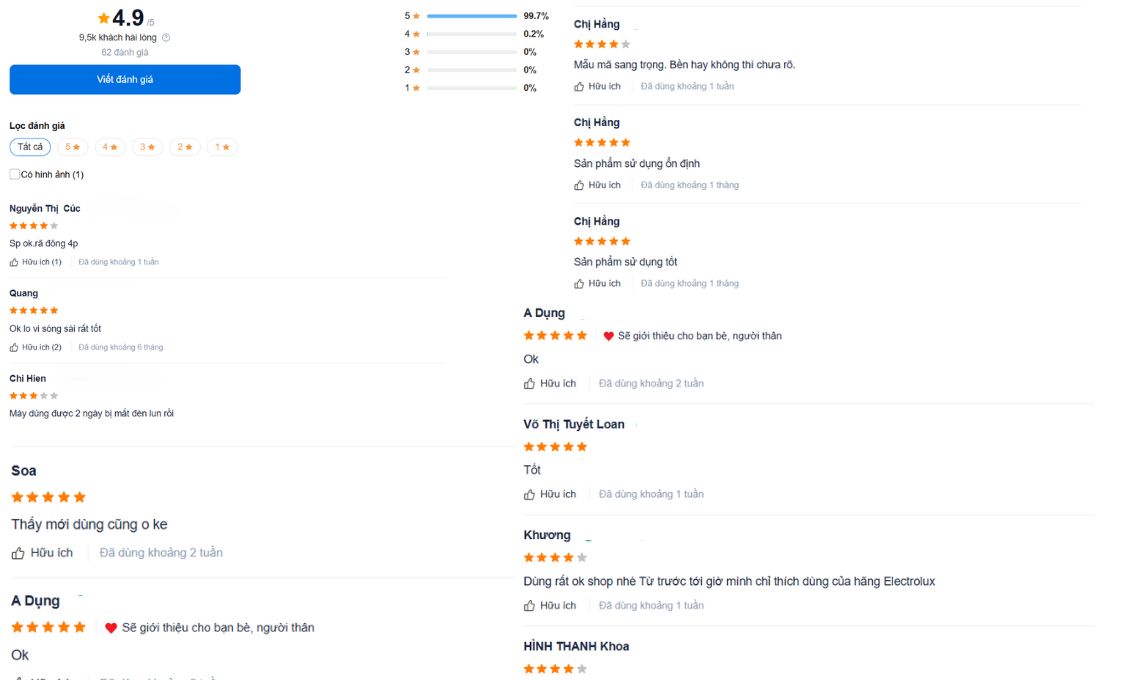This screenshot has height=680, width=1134.
Task: Click thumbs-up icon on Khương's review
Action: point(530,605)
